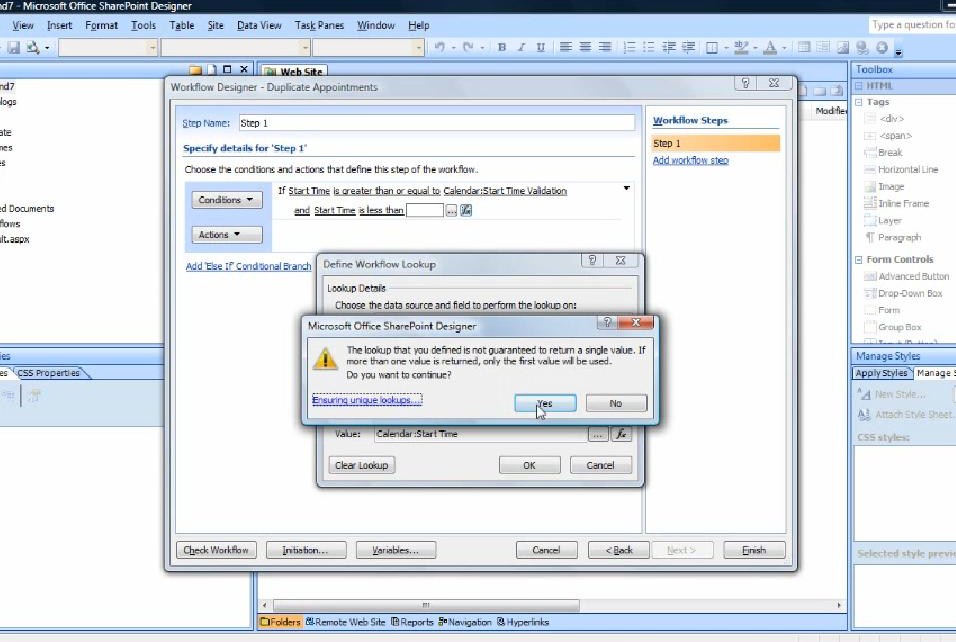Open the Data View menu
Image resolution: width=956 pixels, height=642 pixels.
coord(259,26)
